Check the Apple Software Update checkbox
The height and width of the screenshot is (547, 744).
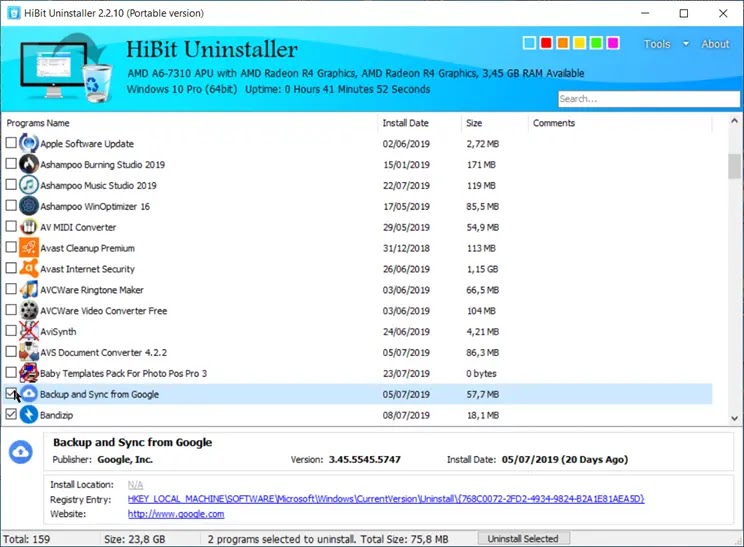tap(11, 142)
